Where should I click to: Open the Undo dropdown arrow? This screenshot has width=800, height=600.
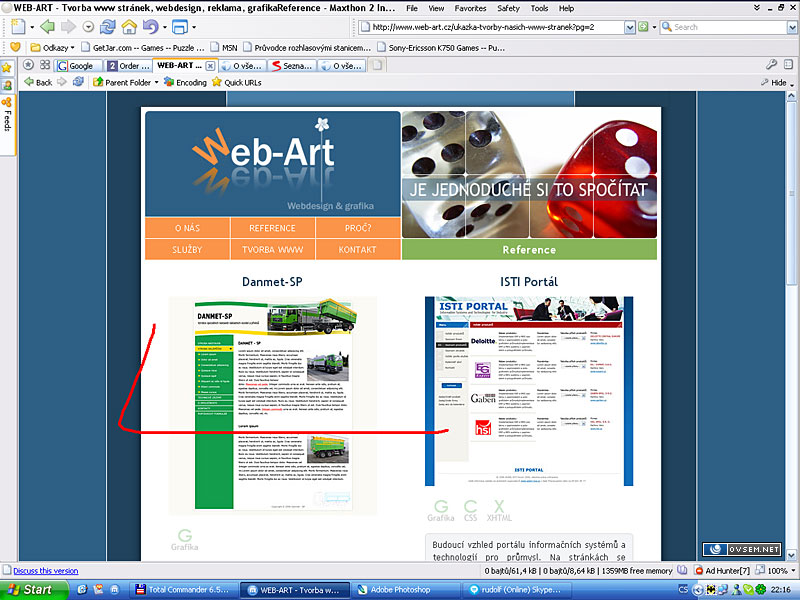(165, 27)
